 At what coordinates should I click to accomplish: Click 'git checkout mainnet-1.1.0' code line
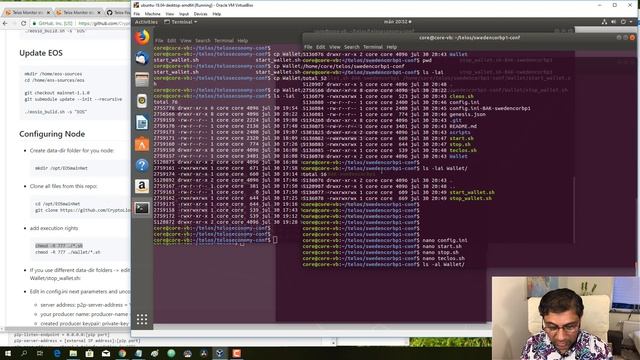[x=57, y=93]
